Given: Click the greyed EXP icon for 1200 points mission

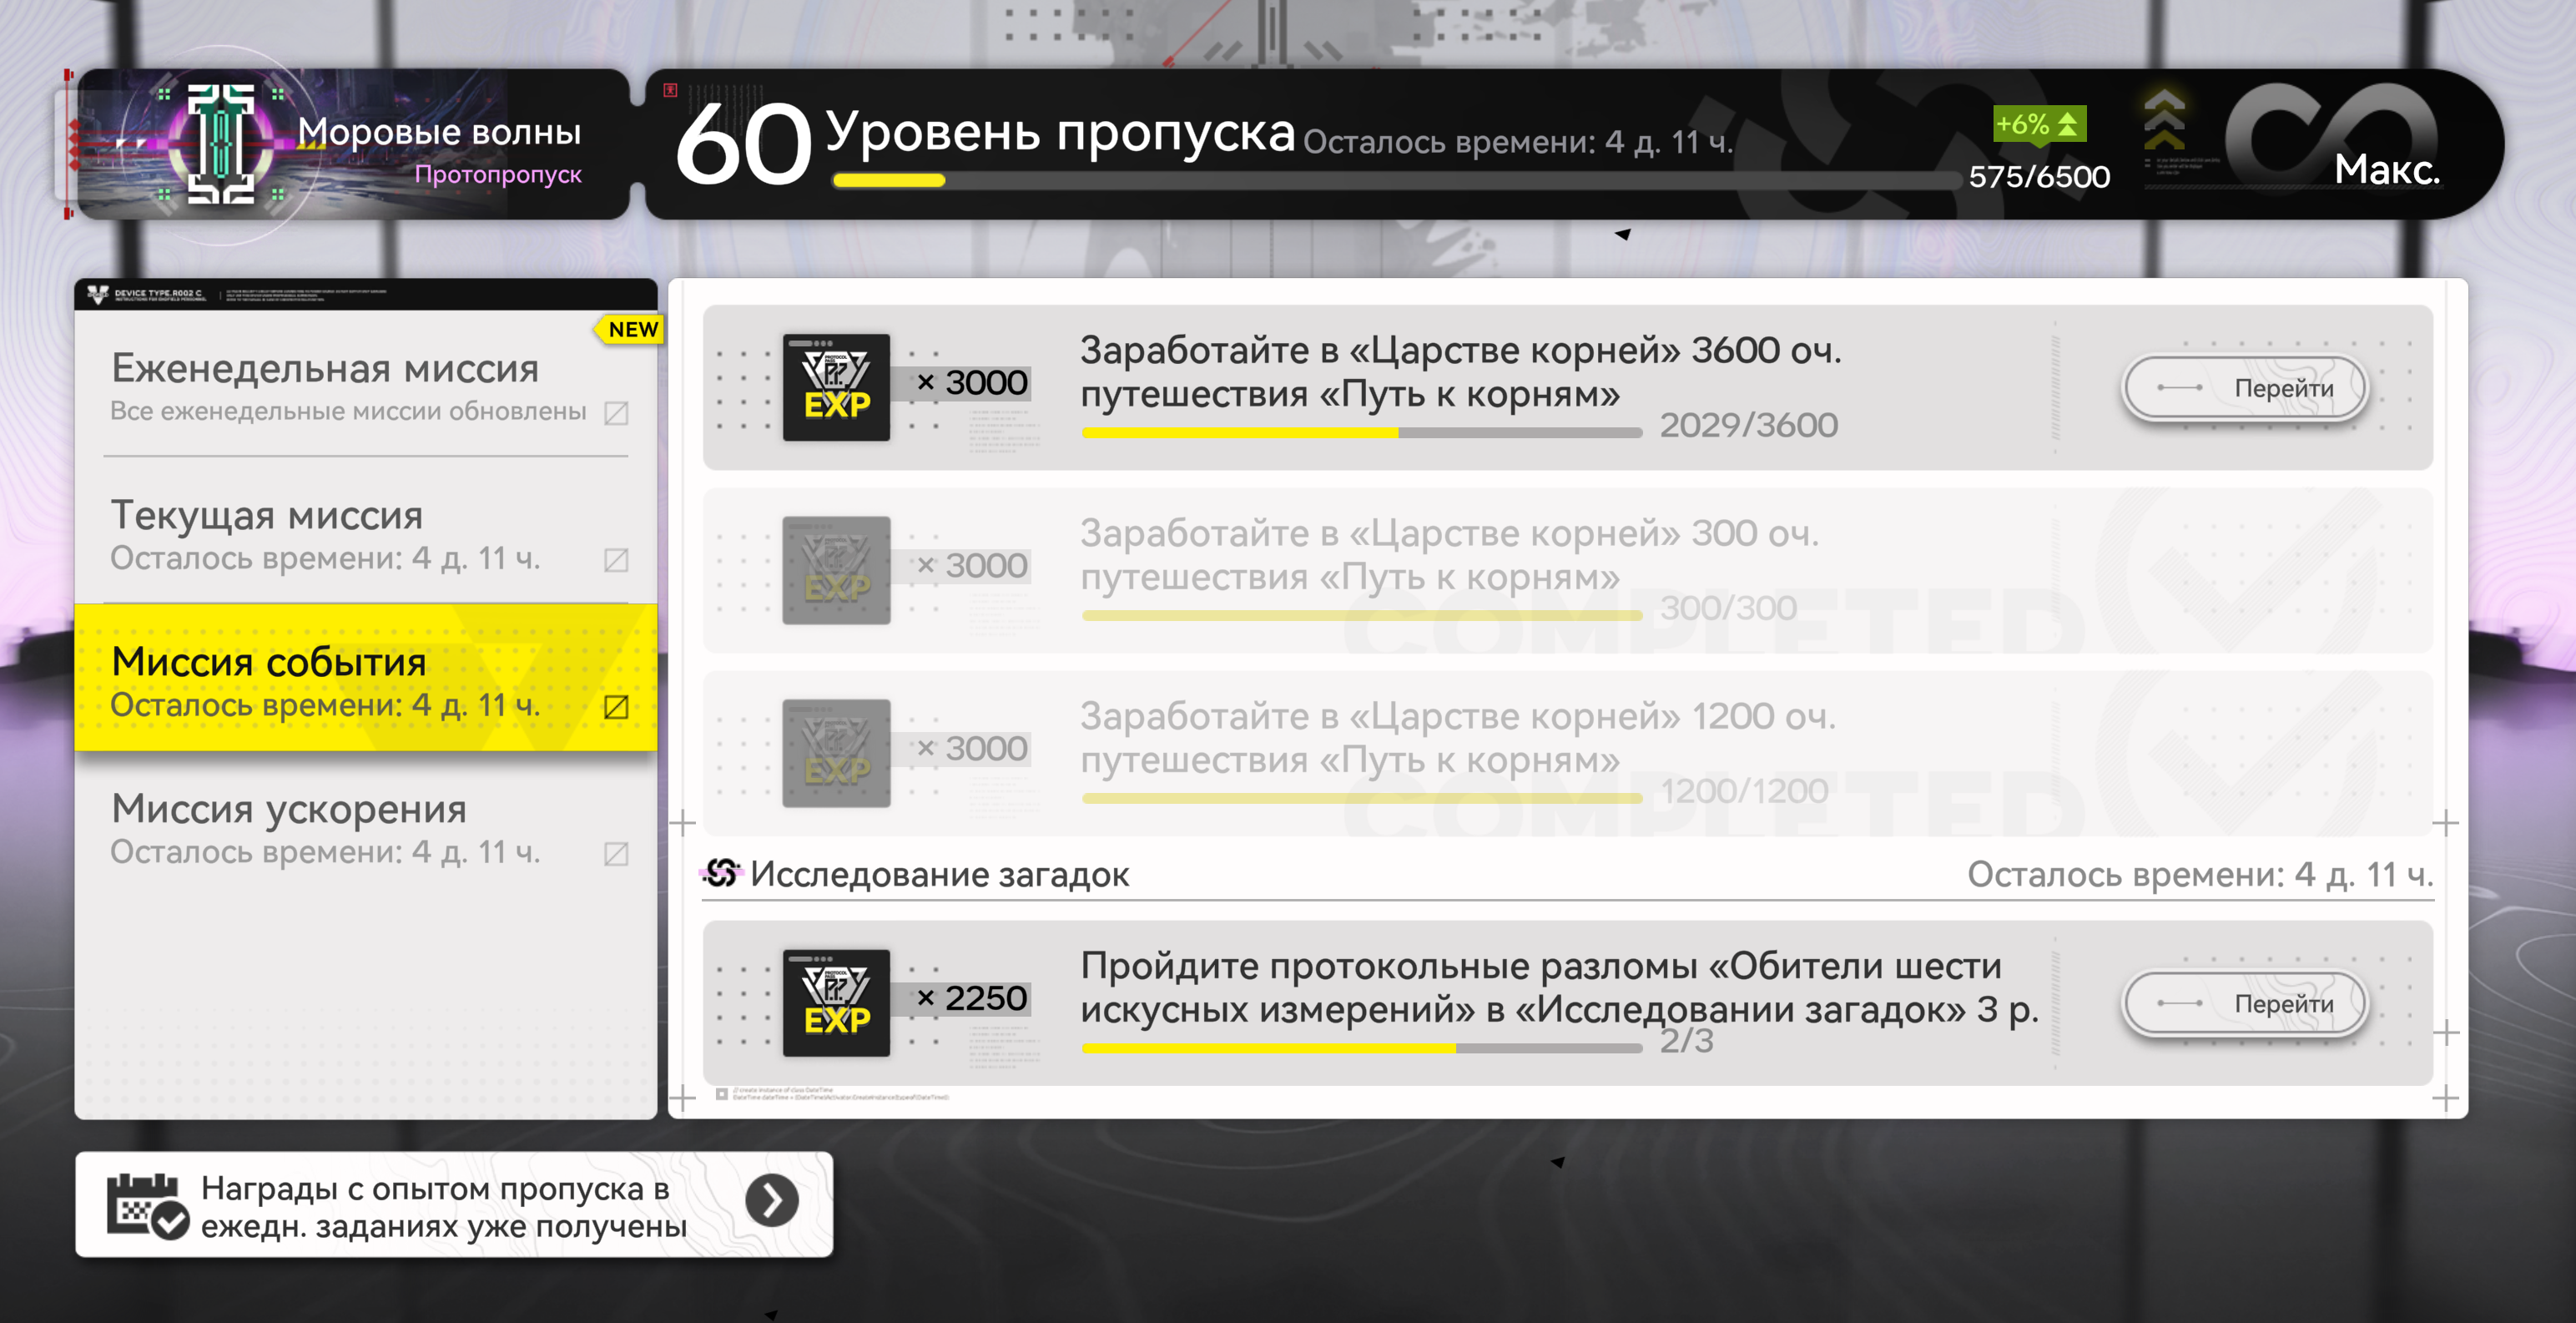Looking at the screenshot, I should (836, 753).
